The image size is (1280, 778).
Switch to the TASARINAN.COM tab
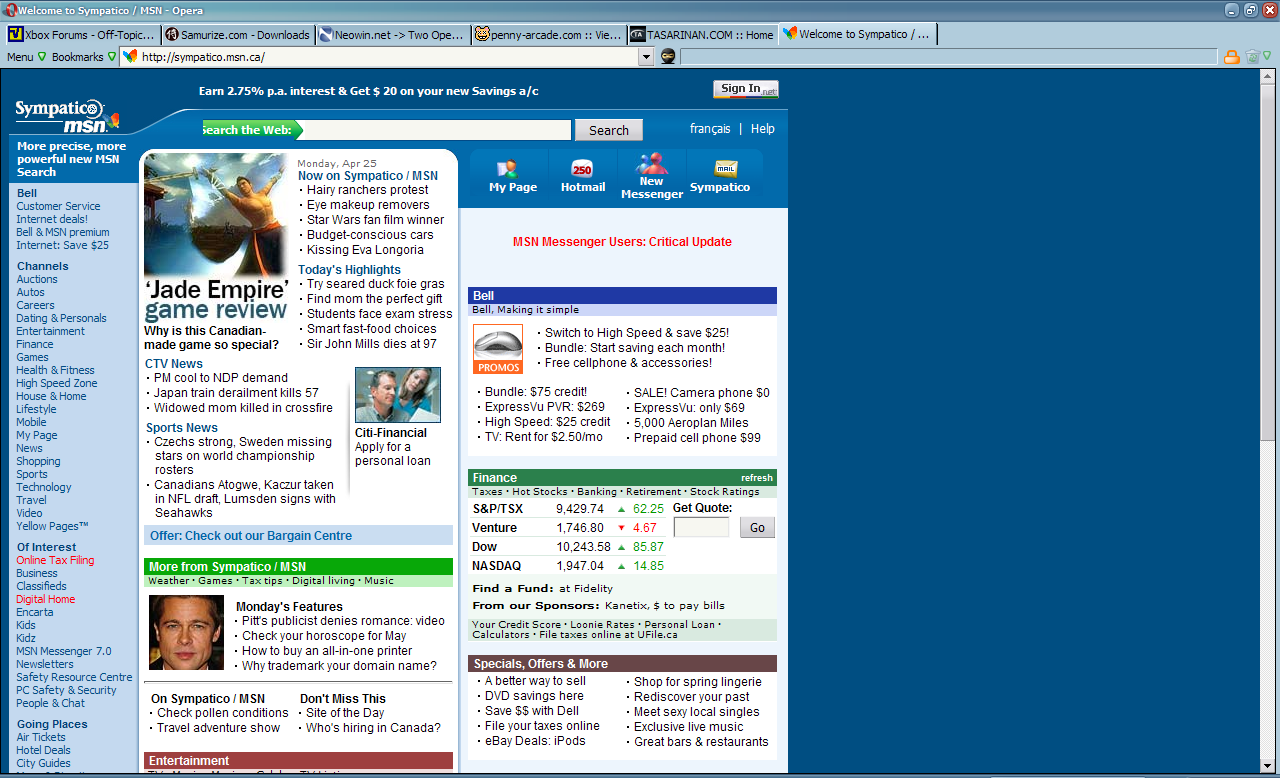pyautogui.click(x=704, y=34)
